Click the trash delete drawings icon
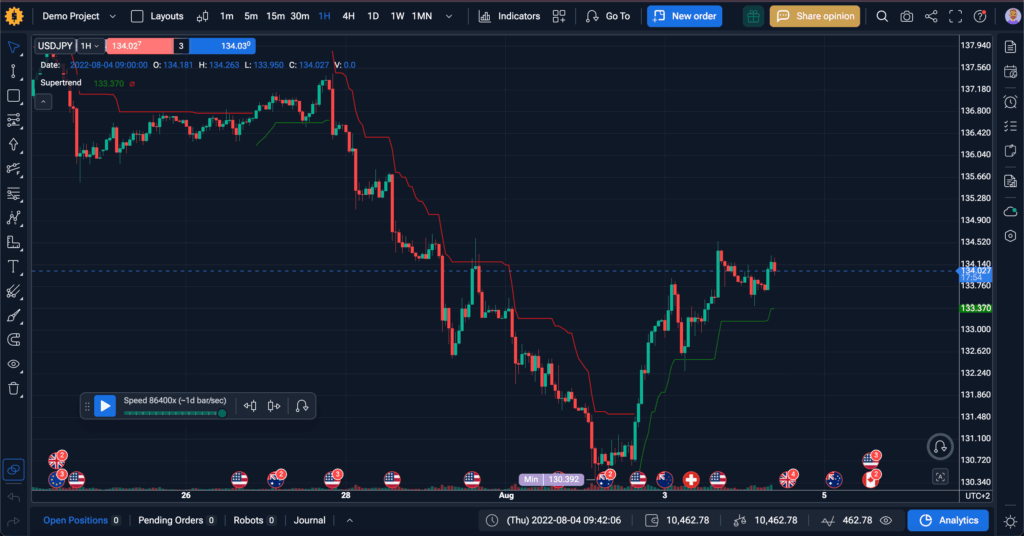The image size is (1024, 536). tap(14, 388)
